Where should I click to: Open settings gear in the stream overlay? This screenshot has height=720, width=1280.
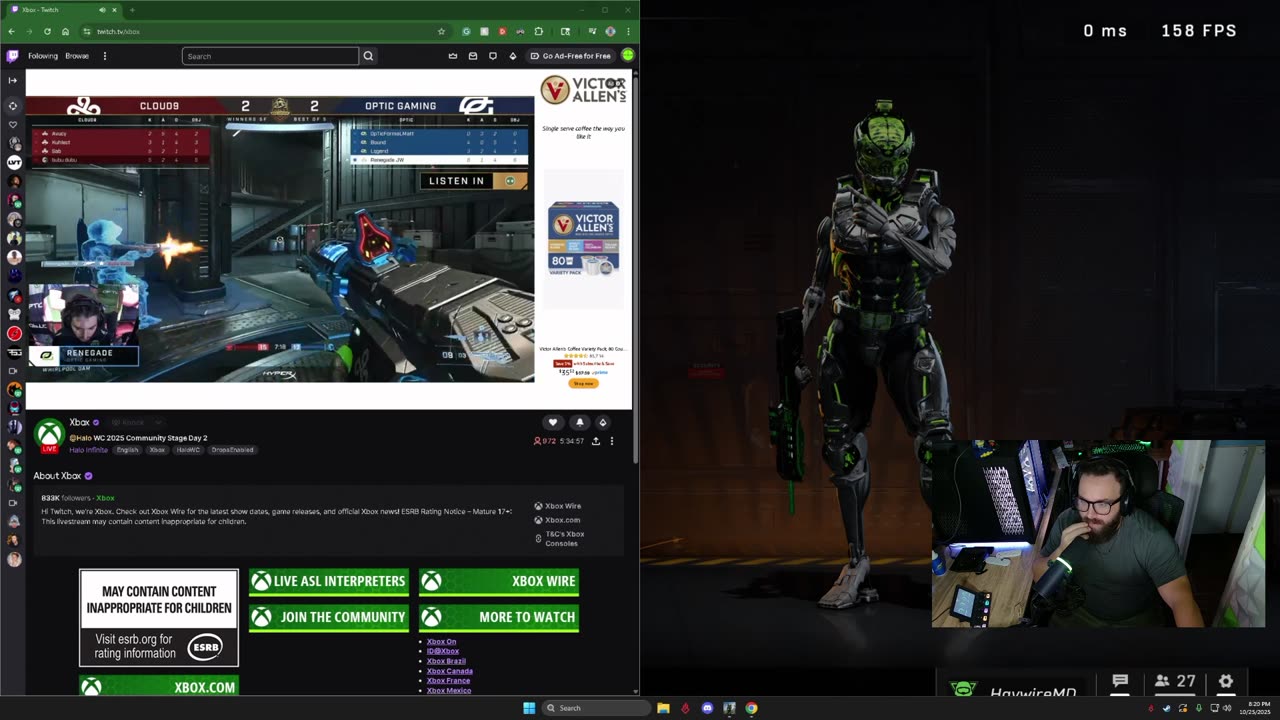[x=1226, y=682]
